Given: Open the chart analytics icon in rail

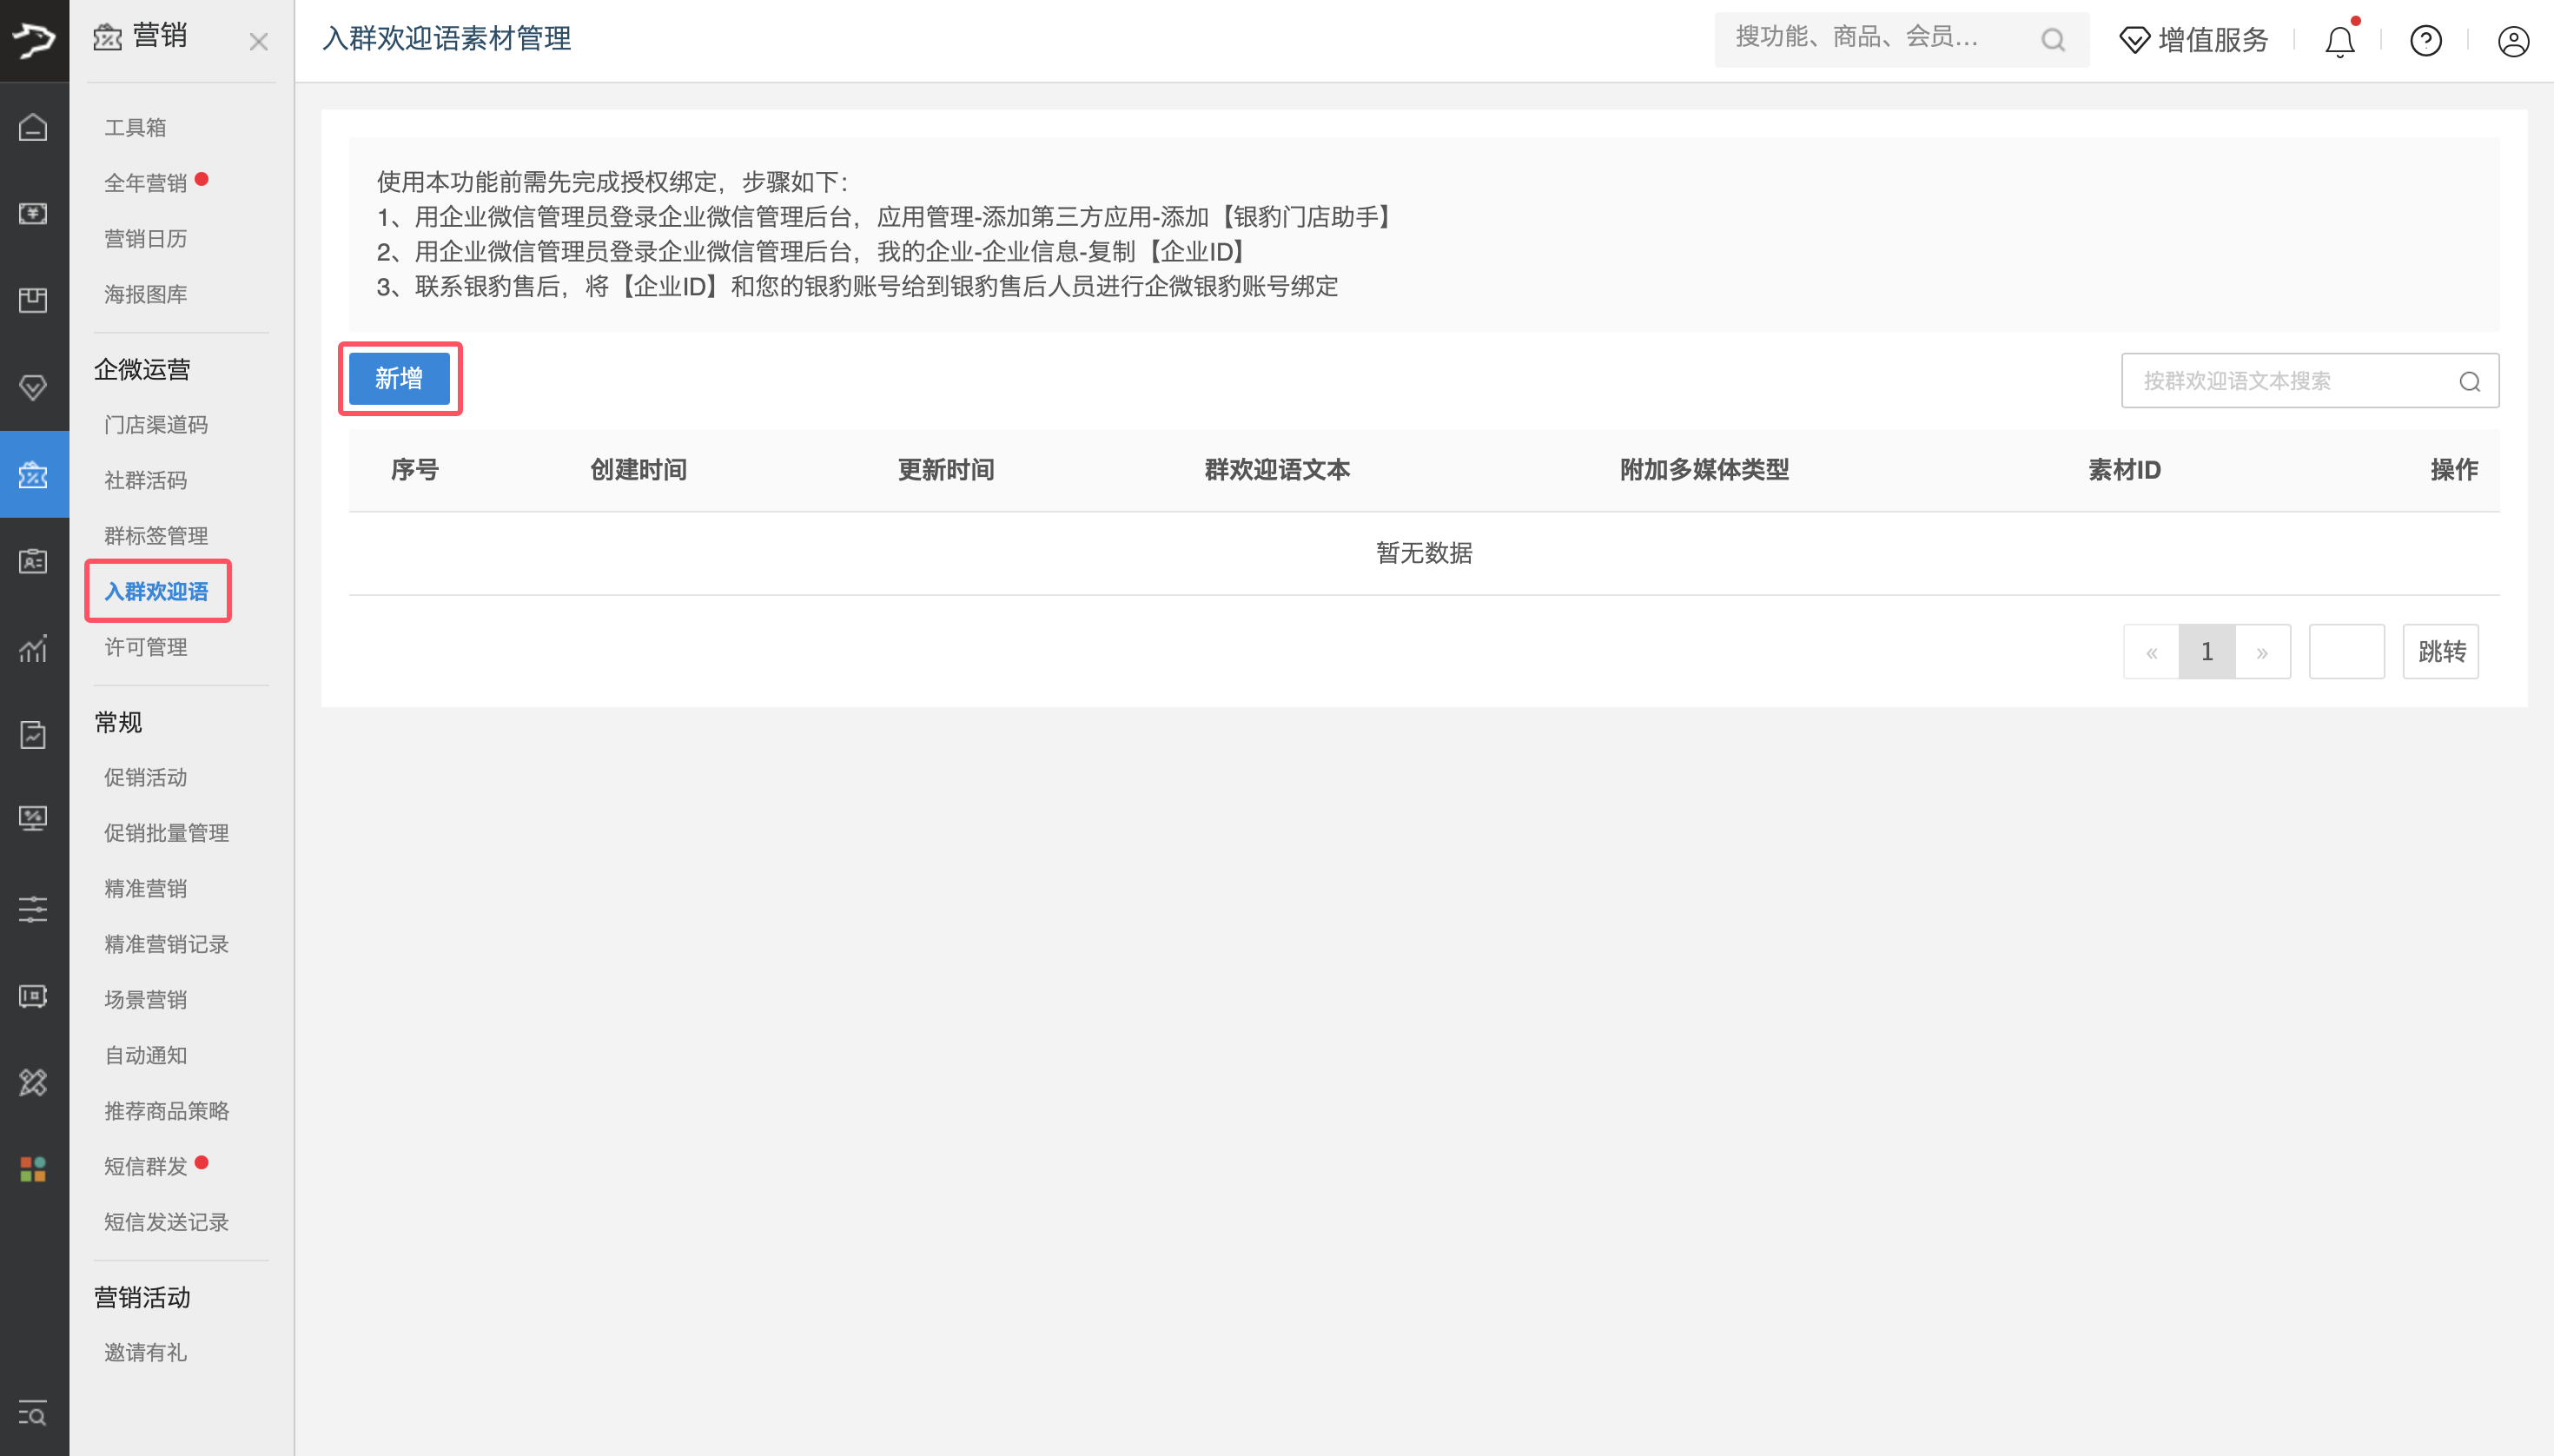Looking at the screenshot, I should tap(33, 648).
